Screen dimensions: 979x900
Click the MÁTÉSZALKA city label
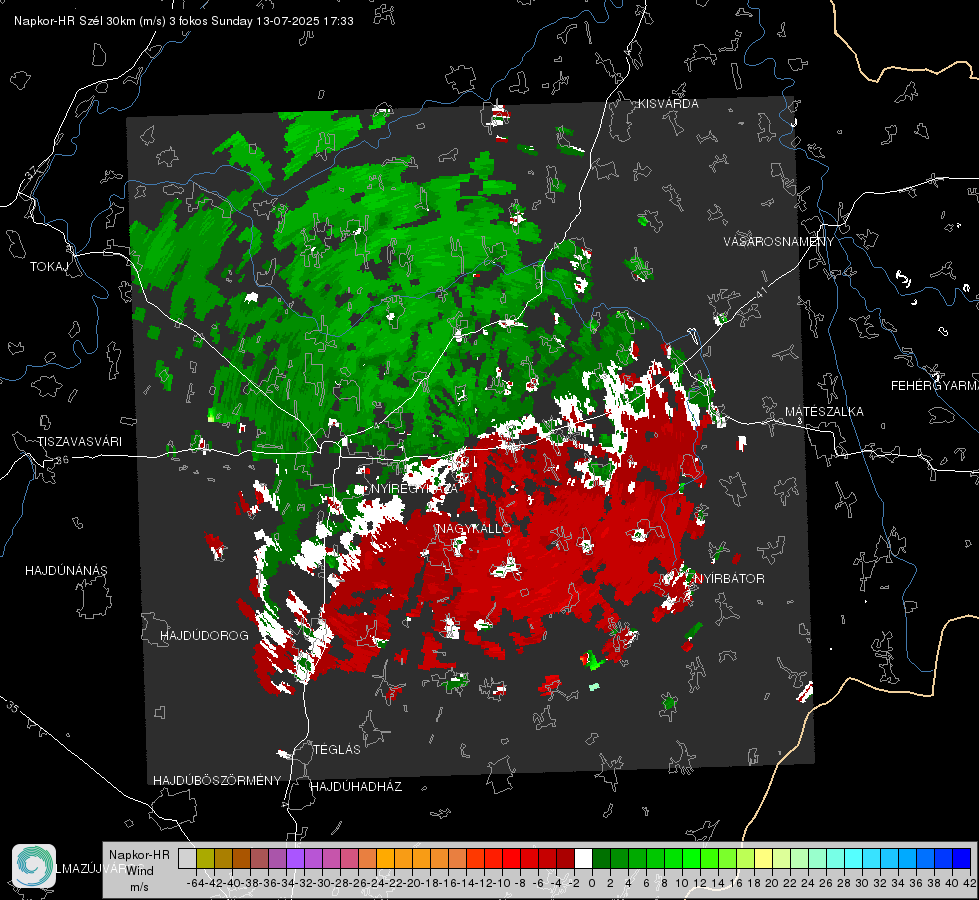824,412
